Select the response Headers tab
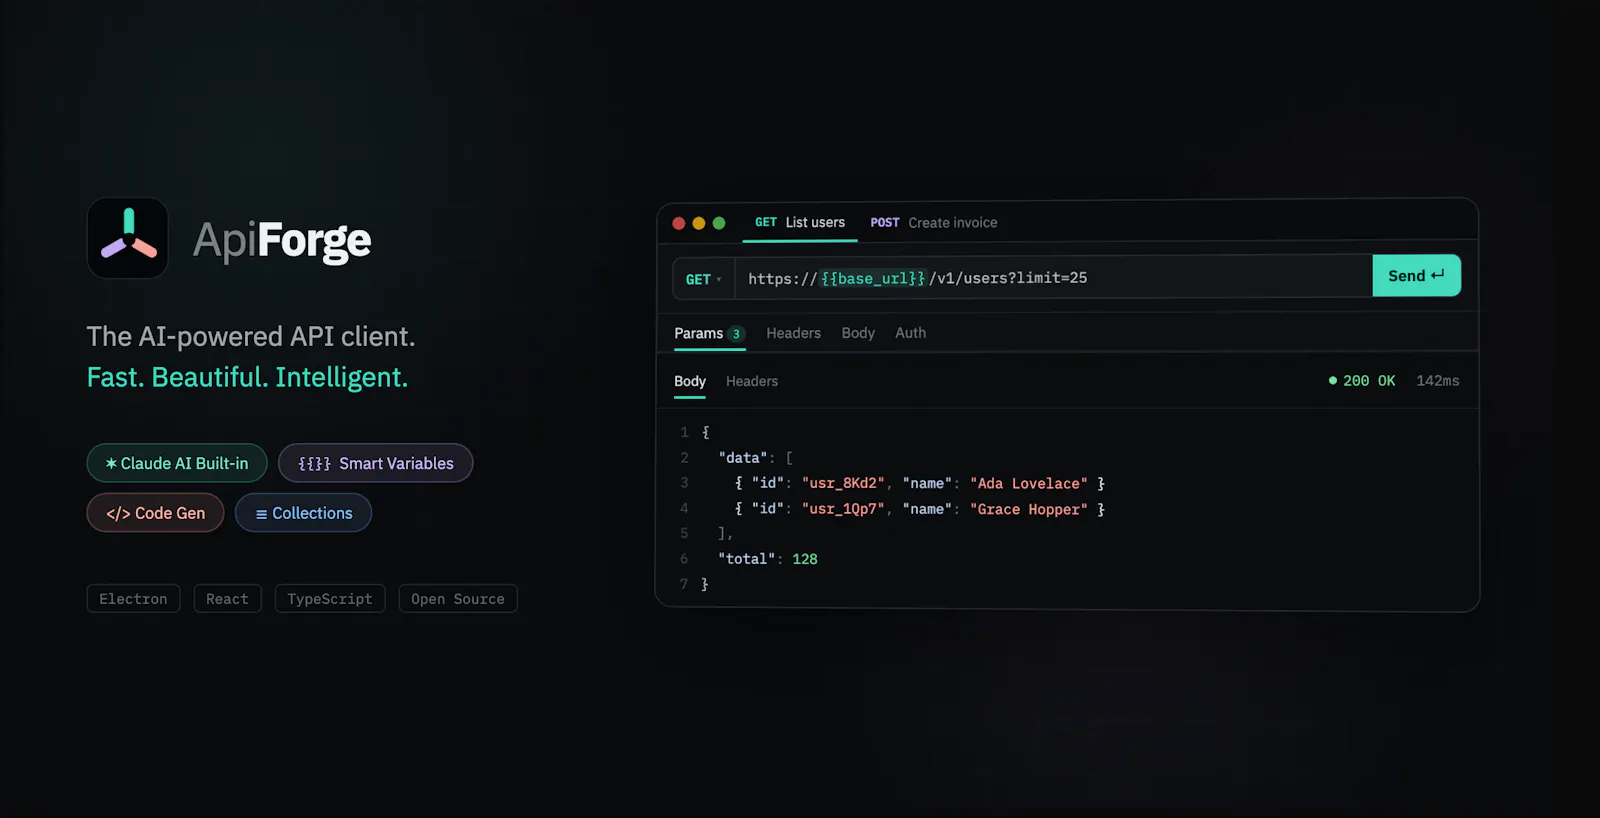1600x818 pixels. [752, 381]
